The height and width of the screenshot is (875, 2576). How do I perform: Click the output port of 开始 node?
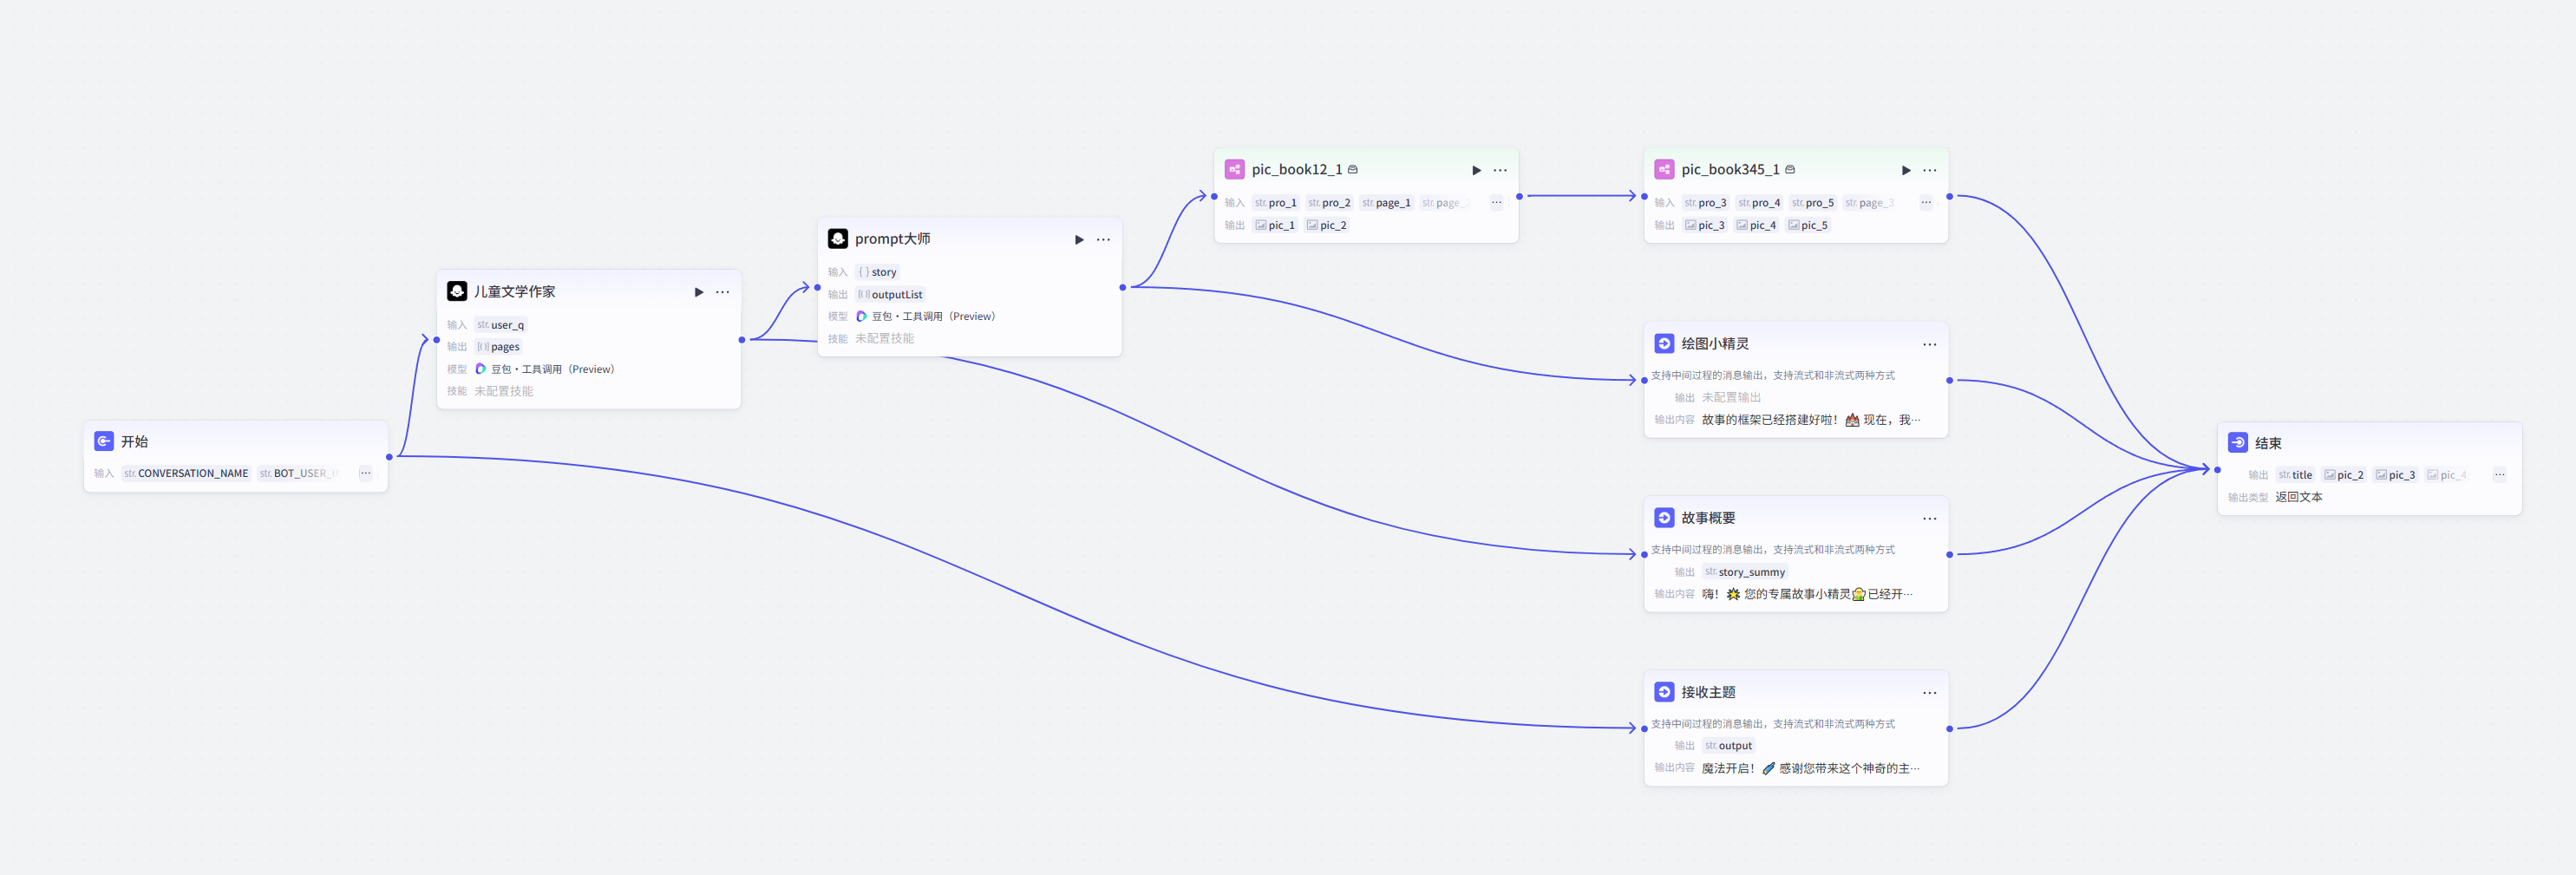click(x=389, y=457)
